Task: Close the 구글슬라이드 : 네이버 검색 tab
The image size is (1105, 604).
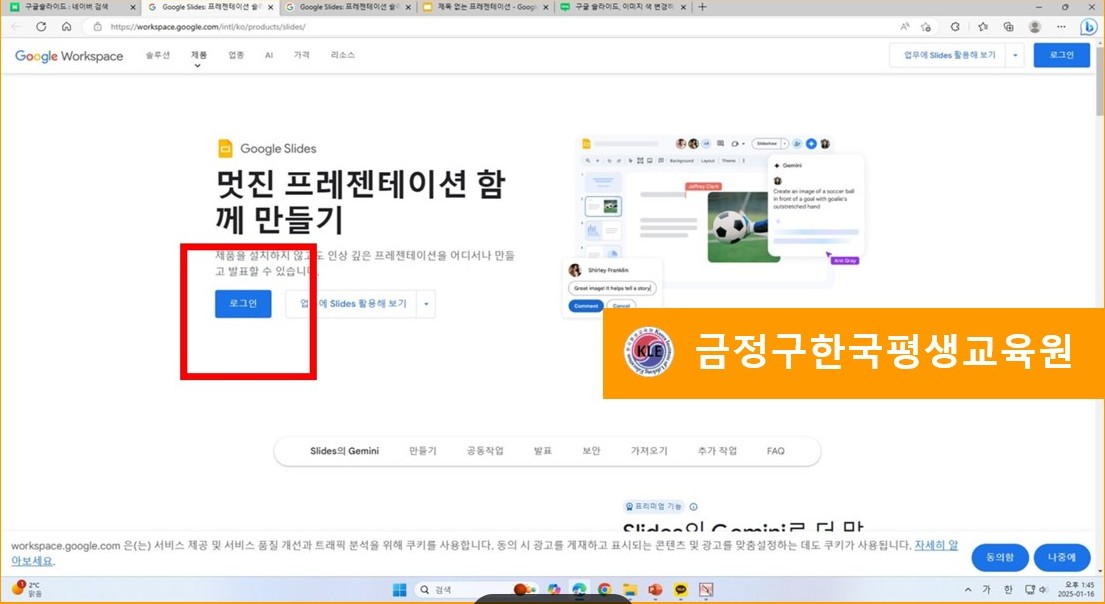Action: coord(133,7)
